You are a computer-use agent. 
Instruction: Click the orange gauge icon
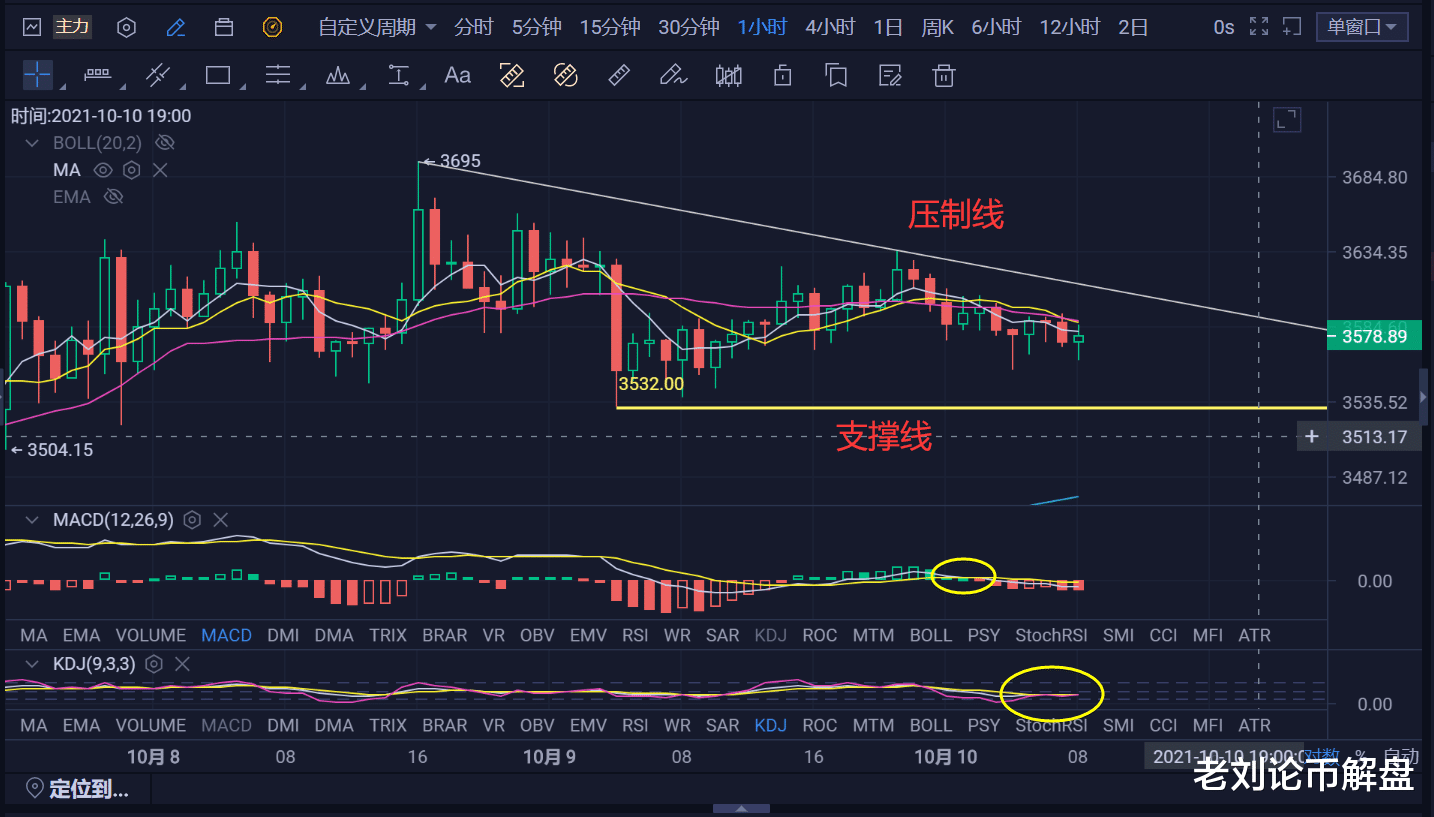tap(272, 27)
